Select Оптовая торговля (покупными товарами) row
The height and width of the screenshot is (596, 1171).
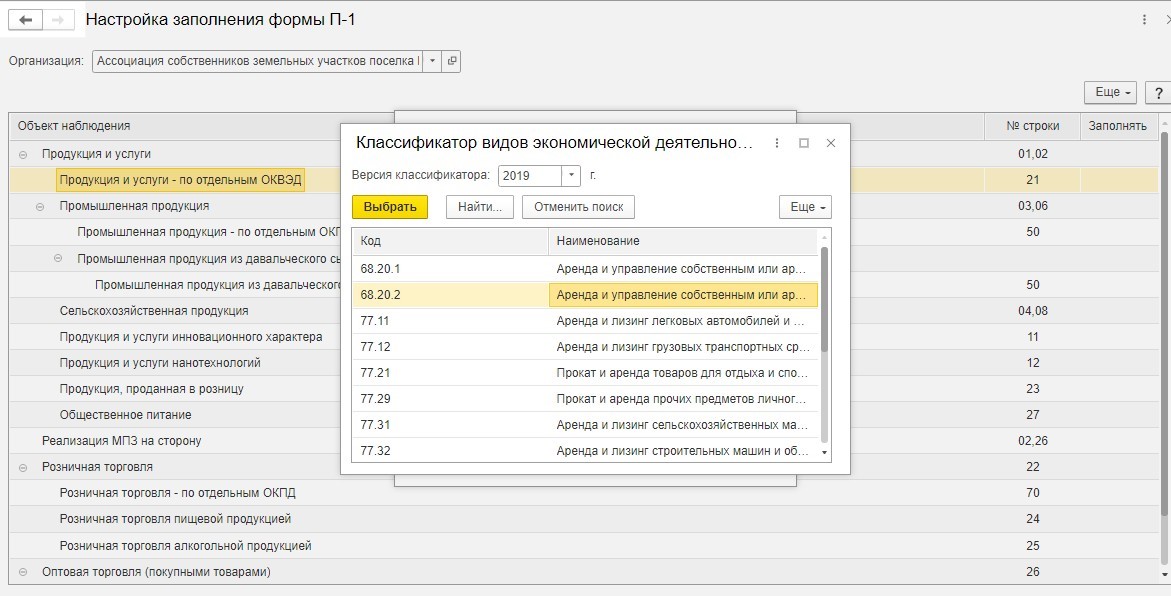(x=156, y=572)
